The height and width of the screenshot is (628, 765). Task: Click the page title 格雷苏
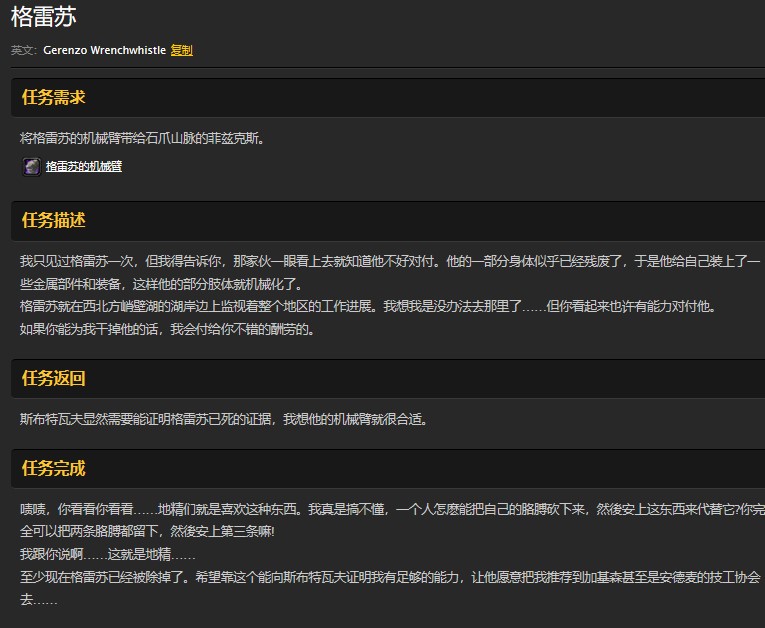[43, 17]
